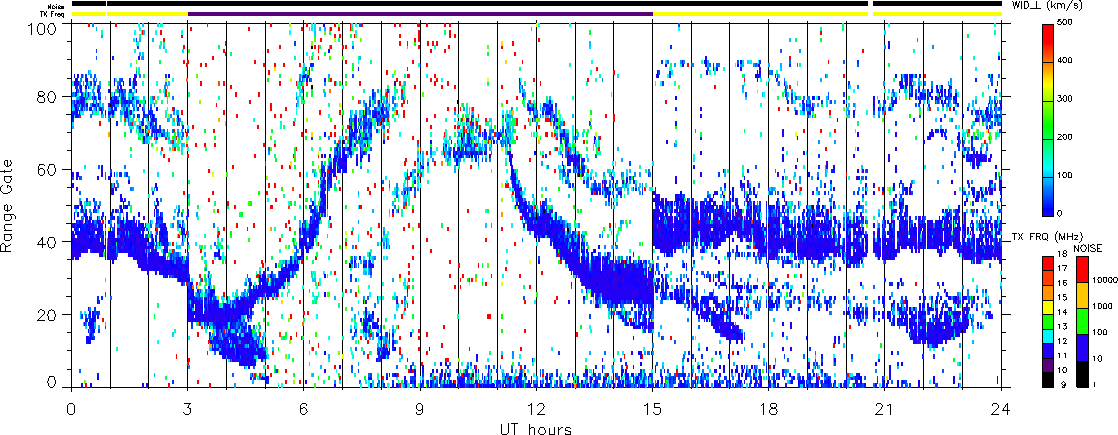Click the '3' tick label on the UT hours axis
Screen dimensions: 1118x435
(188, 409)
